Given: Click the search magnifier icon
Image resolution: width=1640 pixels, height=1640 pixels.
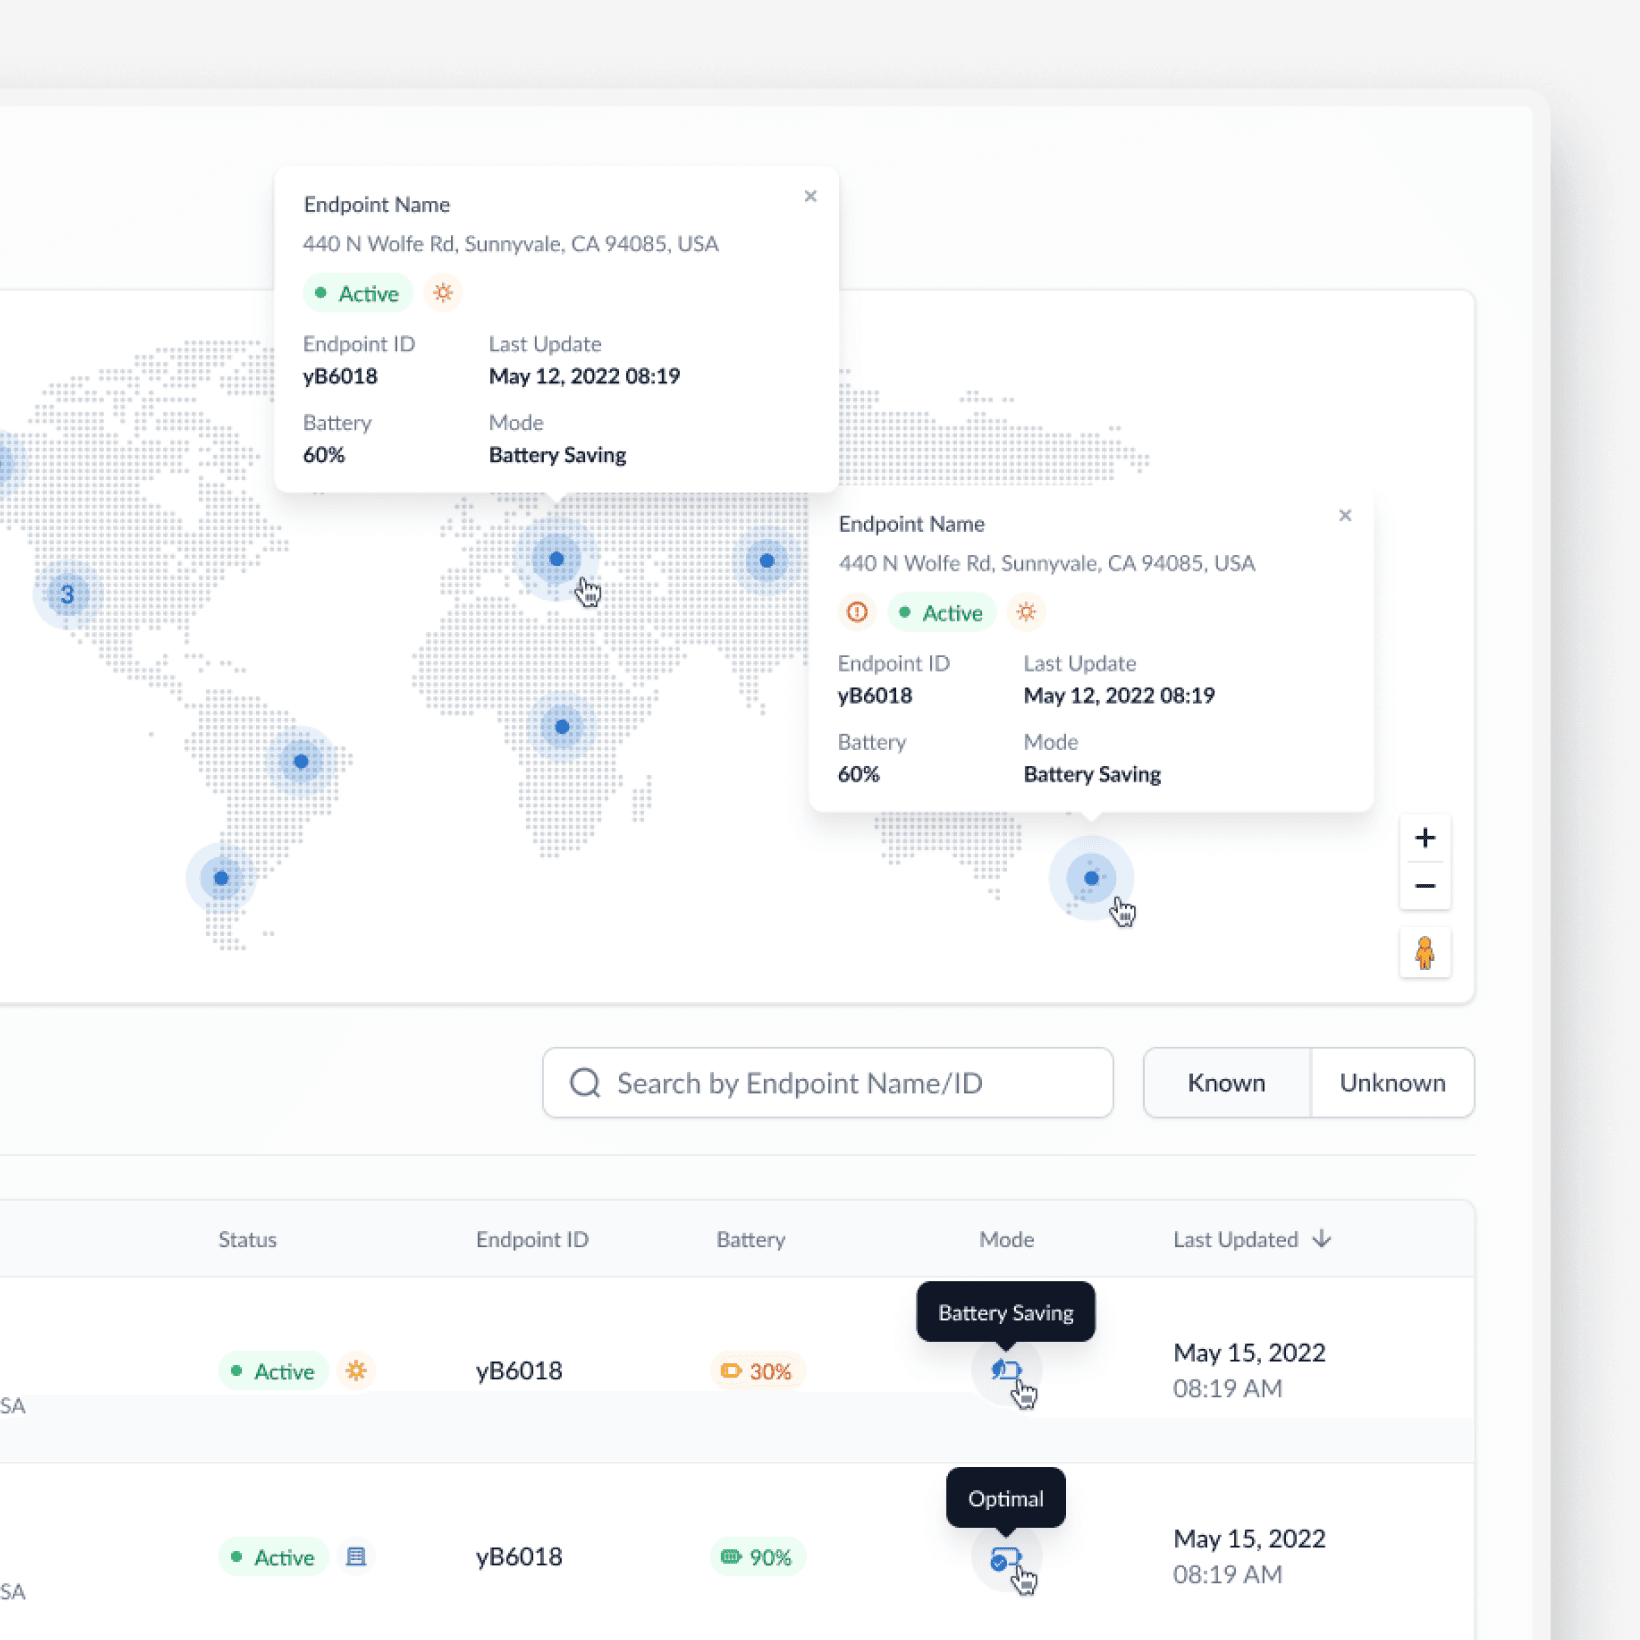Looking at the screenshot, I should (x=585, y=1083).
